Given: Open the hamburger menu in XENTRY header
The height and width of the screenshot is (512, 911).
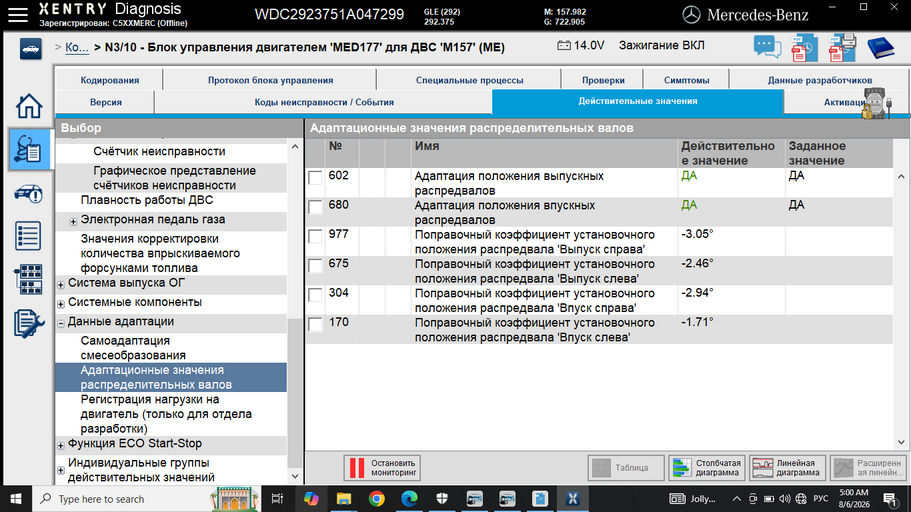Looking at the screenshot, I should [x=17, y=15].
